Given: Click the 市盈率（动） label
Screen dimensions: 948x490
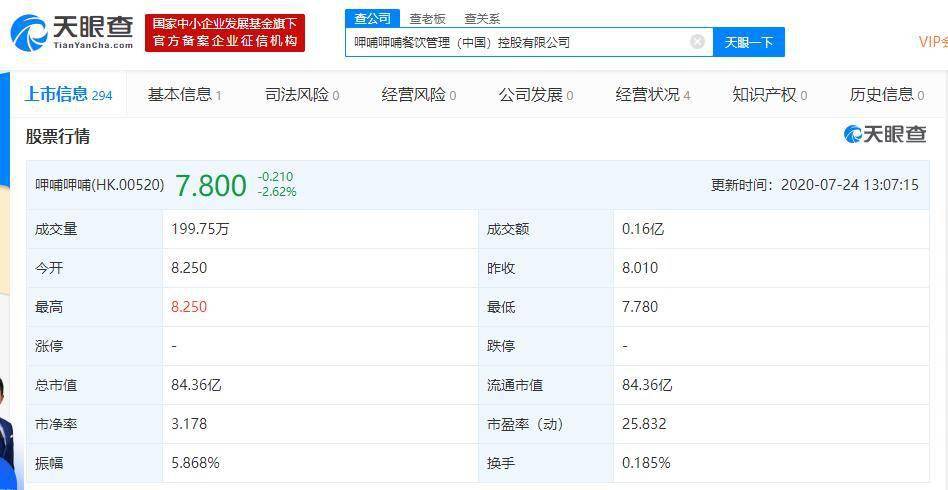Looking at the screenshot, I should (x=525, y=424).
